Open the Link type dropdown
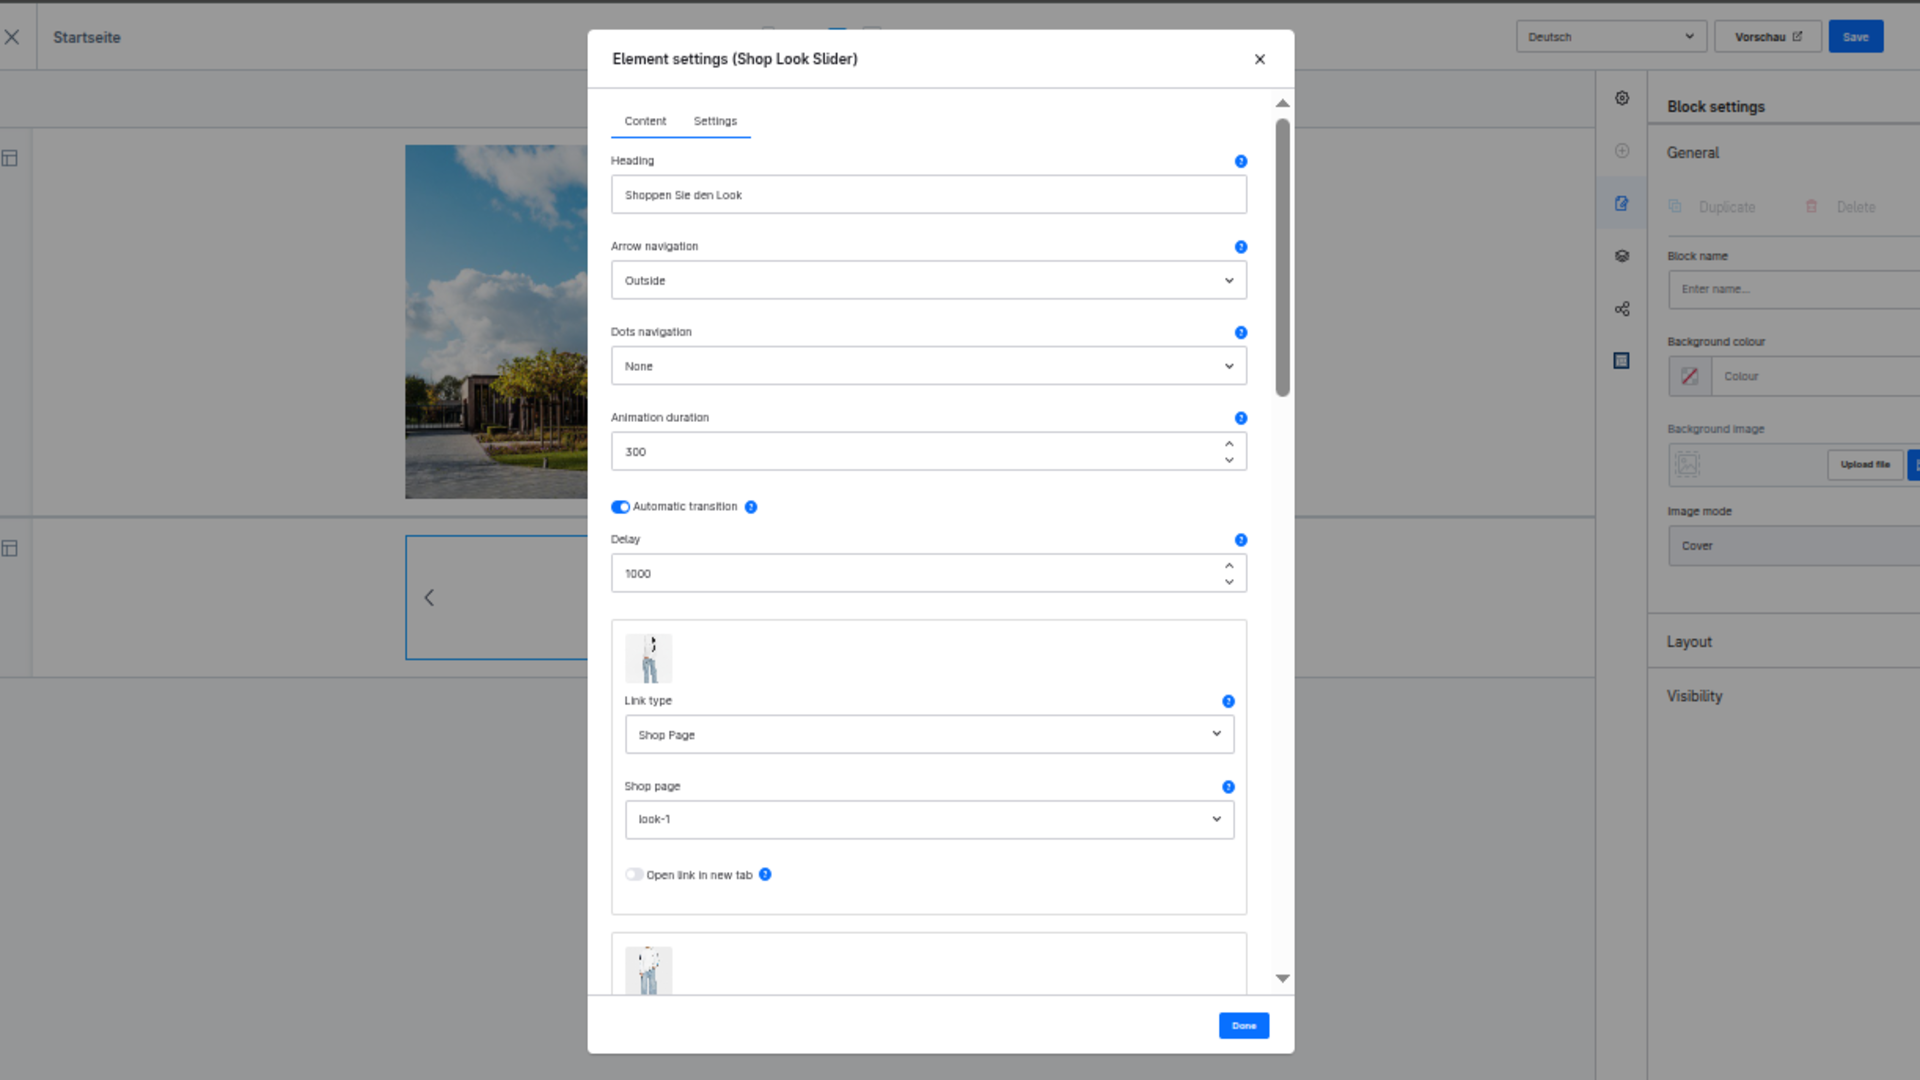This screenshot has width=1920, height=1080. pos(929,735)
